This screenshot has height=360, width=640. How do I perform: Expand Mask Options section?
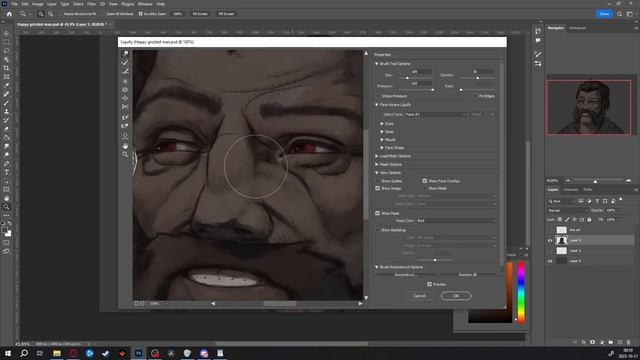pyautogui.click(x=377, y=164)
